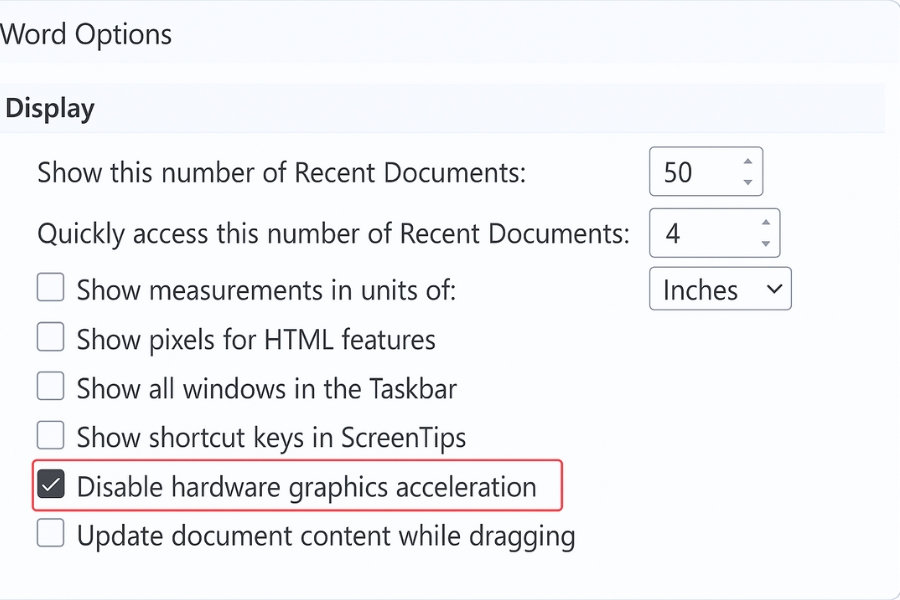Check Update document content while dragging box
Screen dimensions: 900x600
click(50, 534)
